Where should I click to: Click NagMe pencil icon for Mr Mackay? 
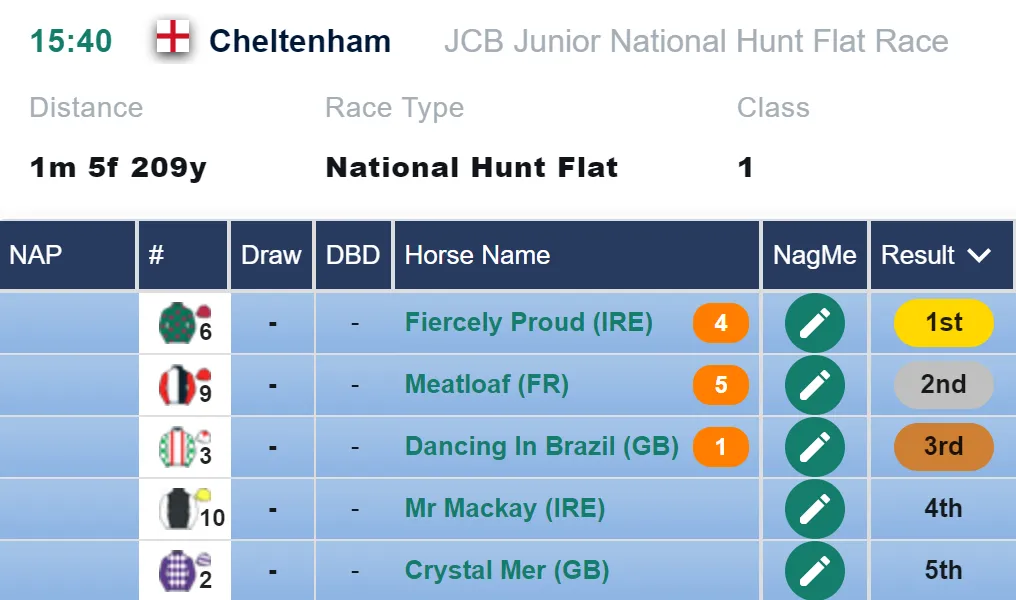click(x=814, y=509)
